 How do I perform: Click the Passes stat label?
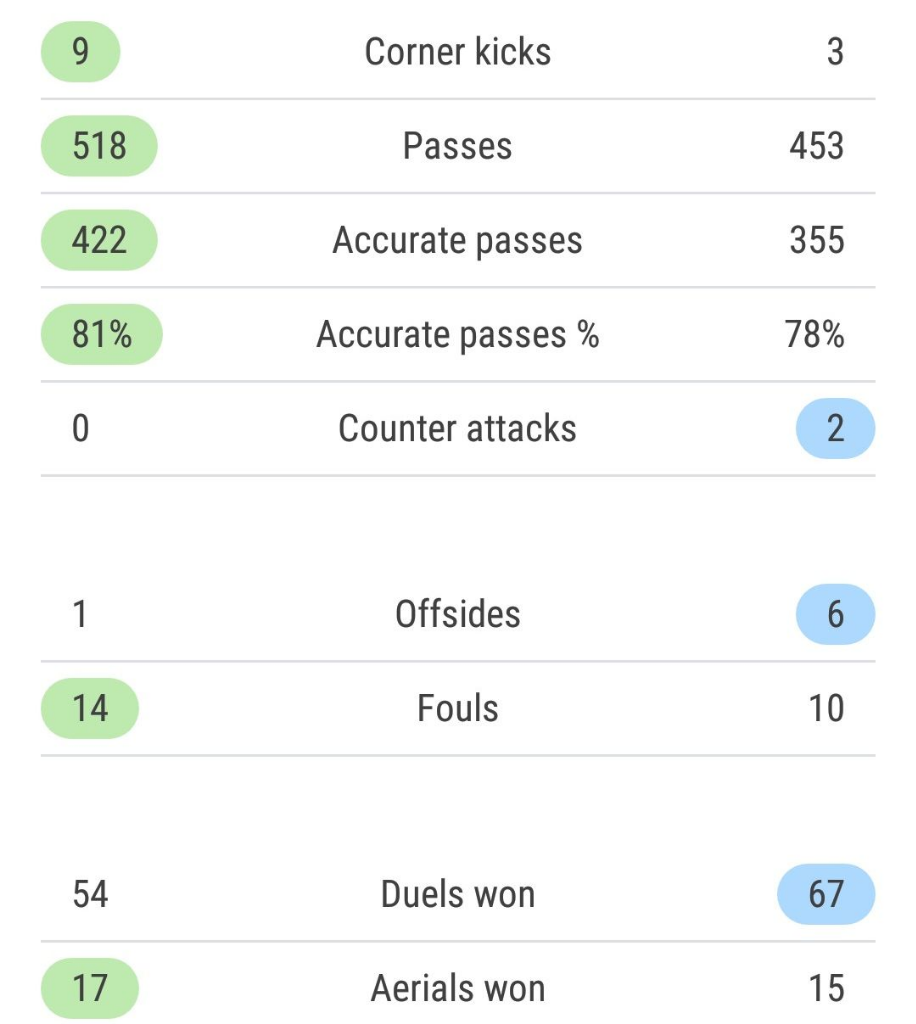pyautogui.click(x=458, y=146)
